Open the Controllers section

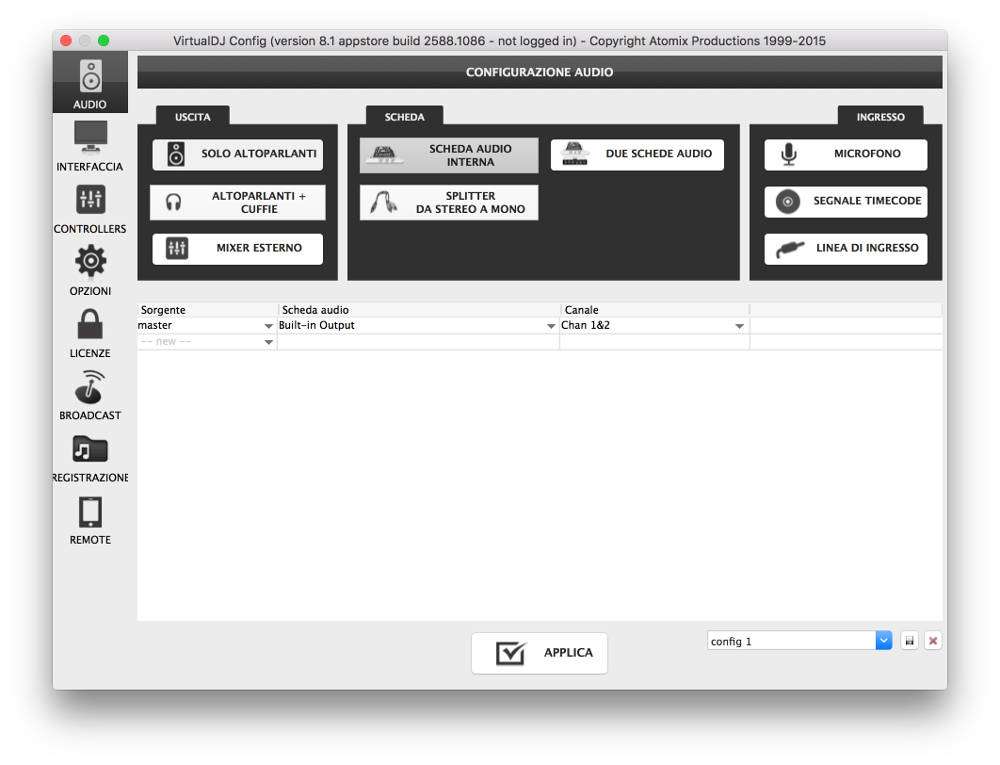[x=90, y=208]
